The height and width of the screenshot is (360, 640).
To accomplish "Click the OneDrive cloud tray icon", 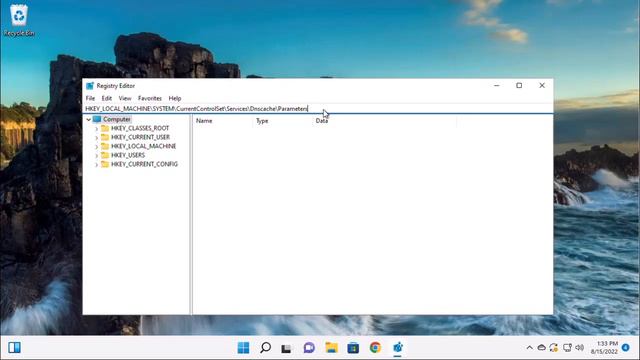I will coord(541,348).
